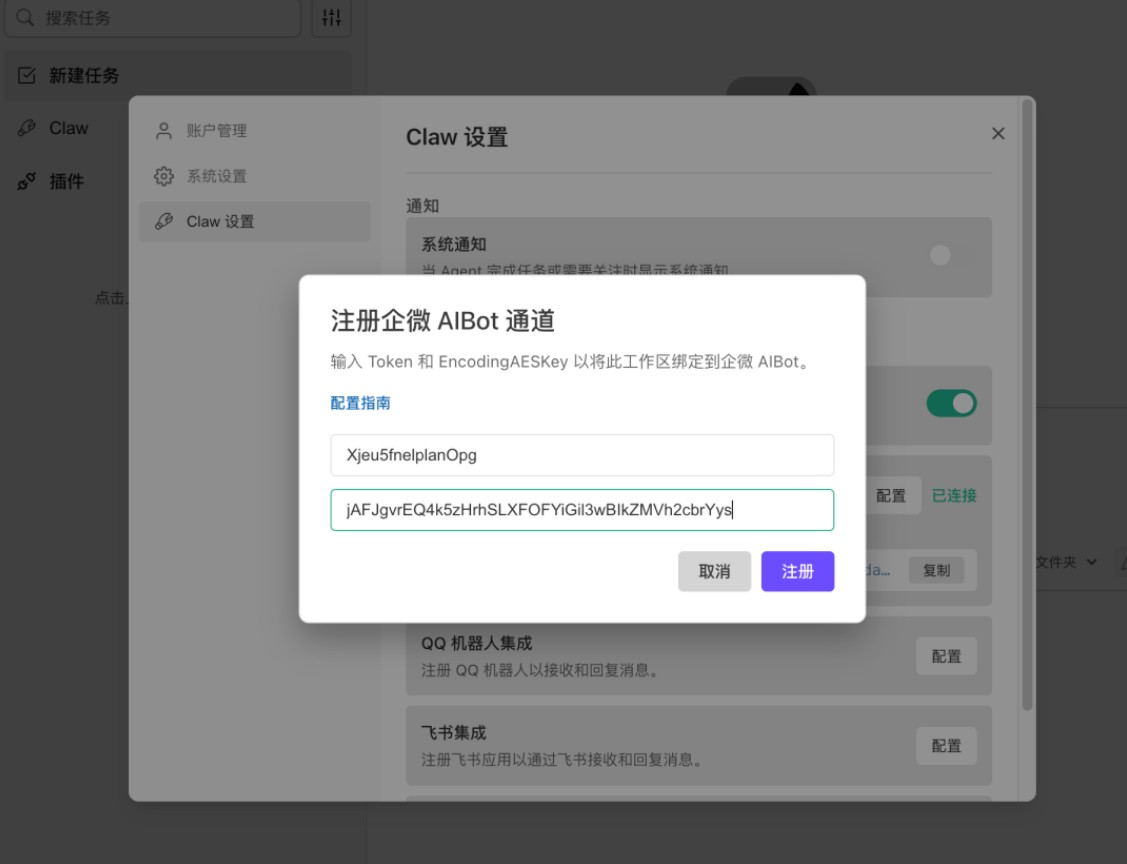The image size is (1127, 864).
Task: Click the EncodingAESKey input field
Action: (583, 510)
